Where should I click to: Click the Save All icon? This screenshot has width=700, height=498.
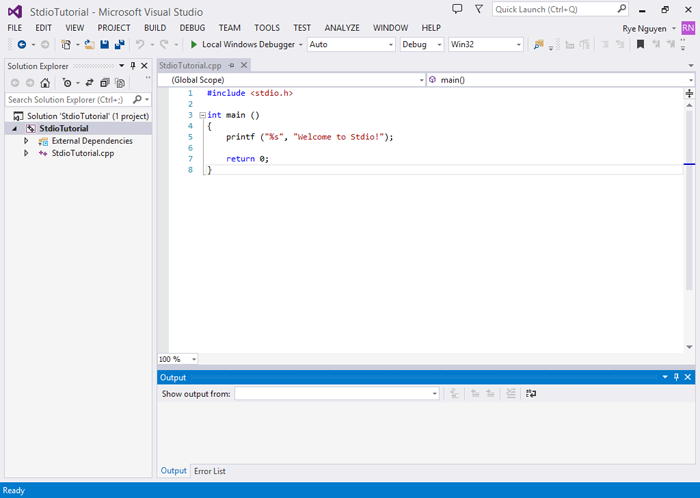coord(119,44)
